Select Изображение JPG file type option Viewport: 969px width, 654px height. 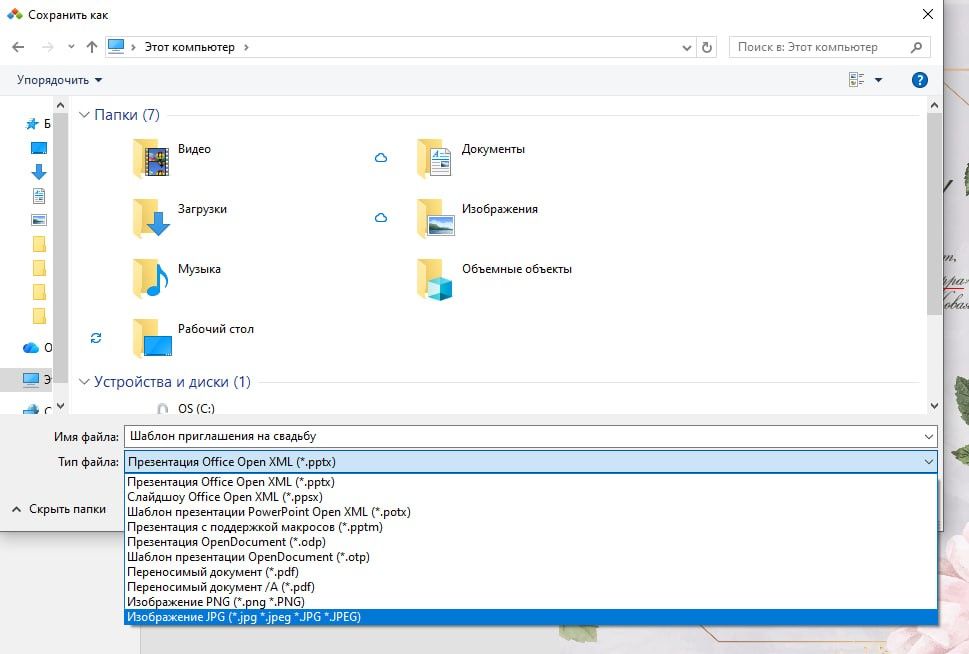[243, 617]
